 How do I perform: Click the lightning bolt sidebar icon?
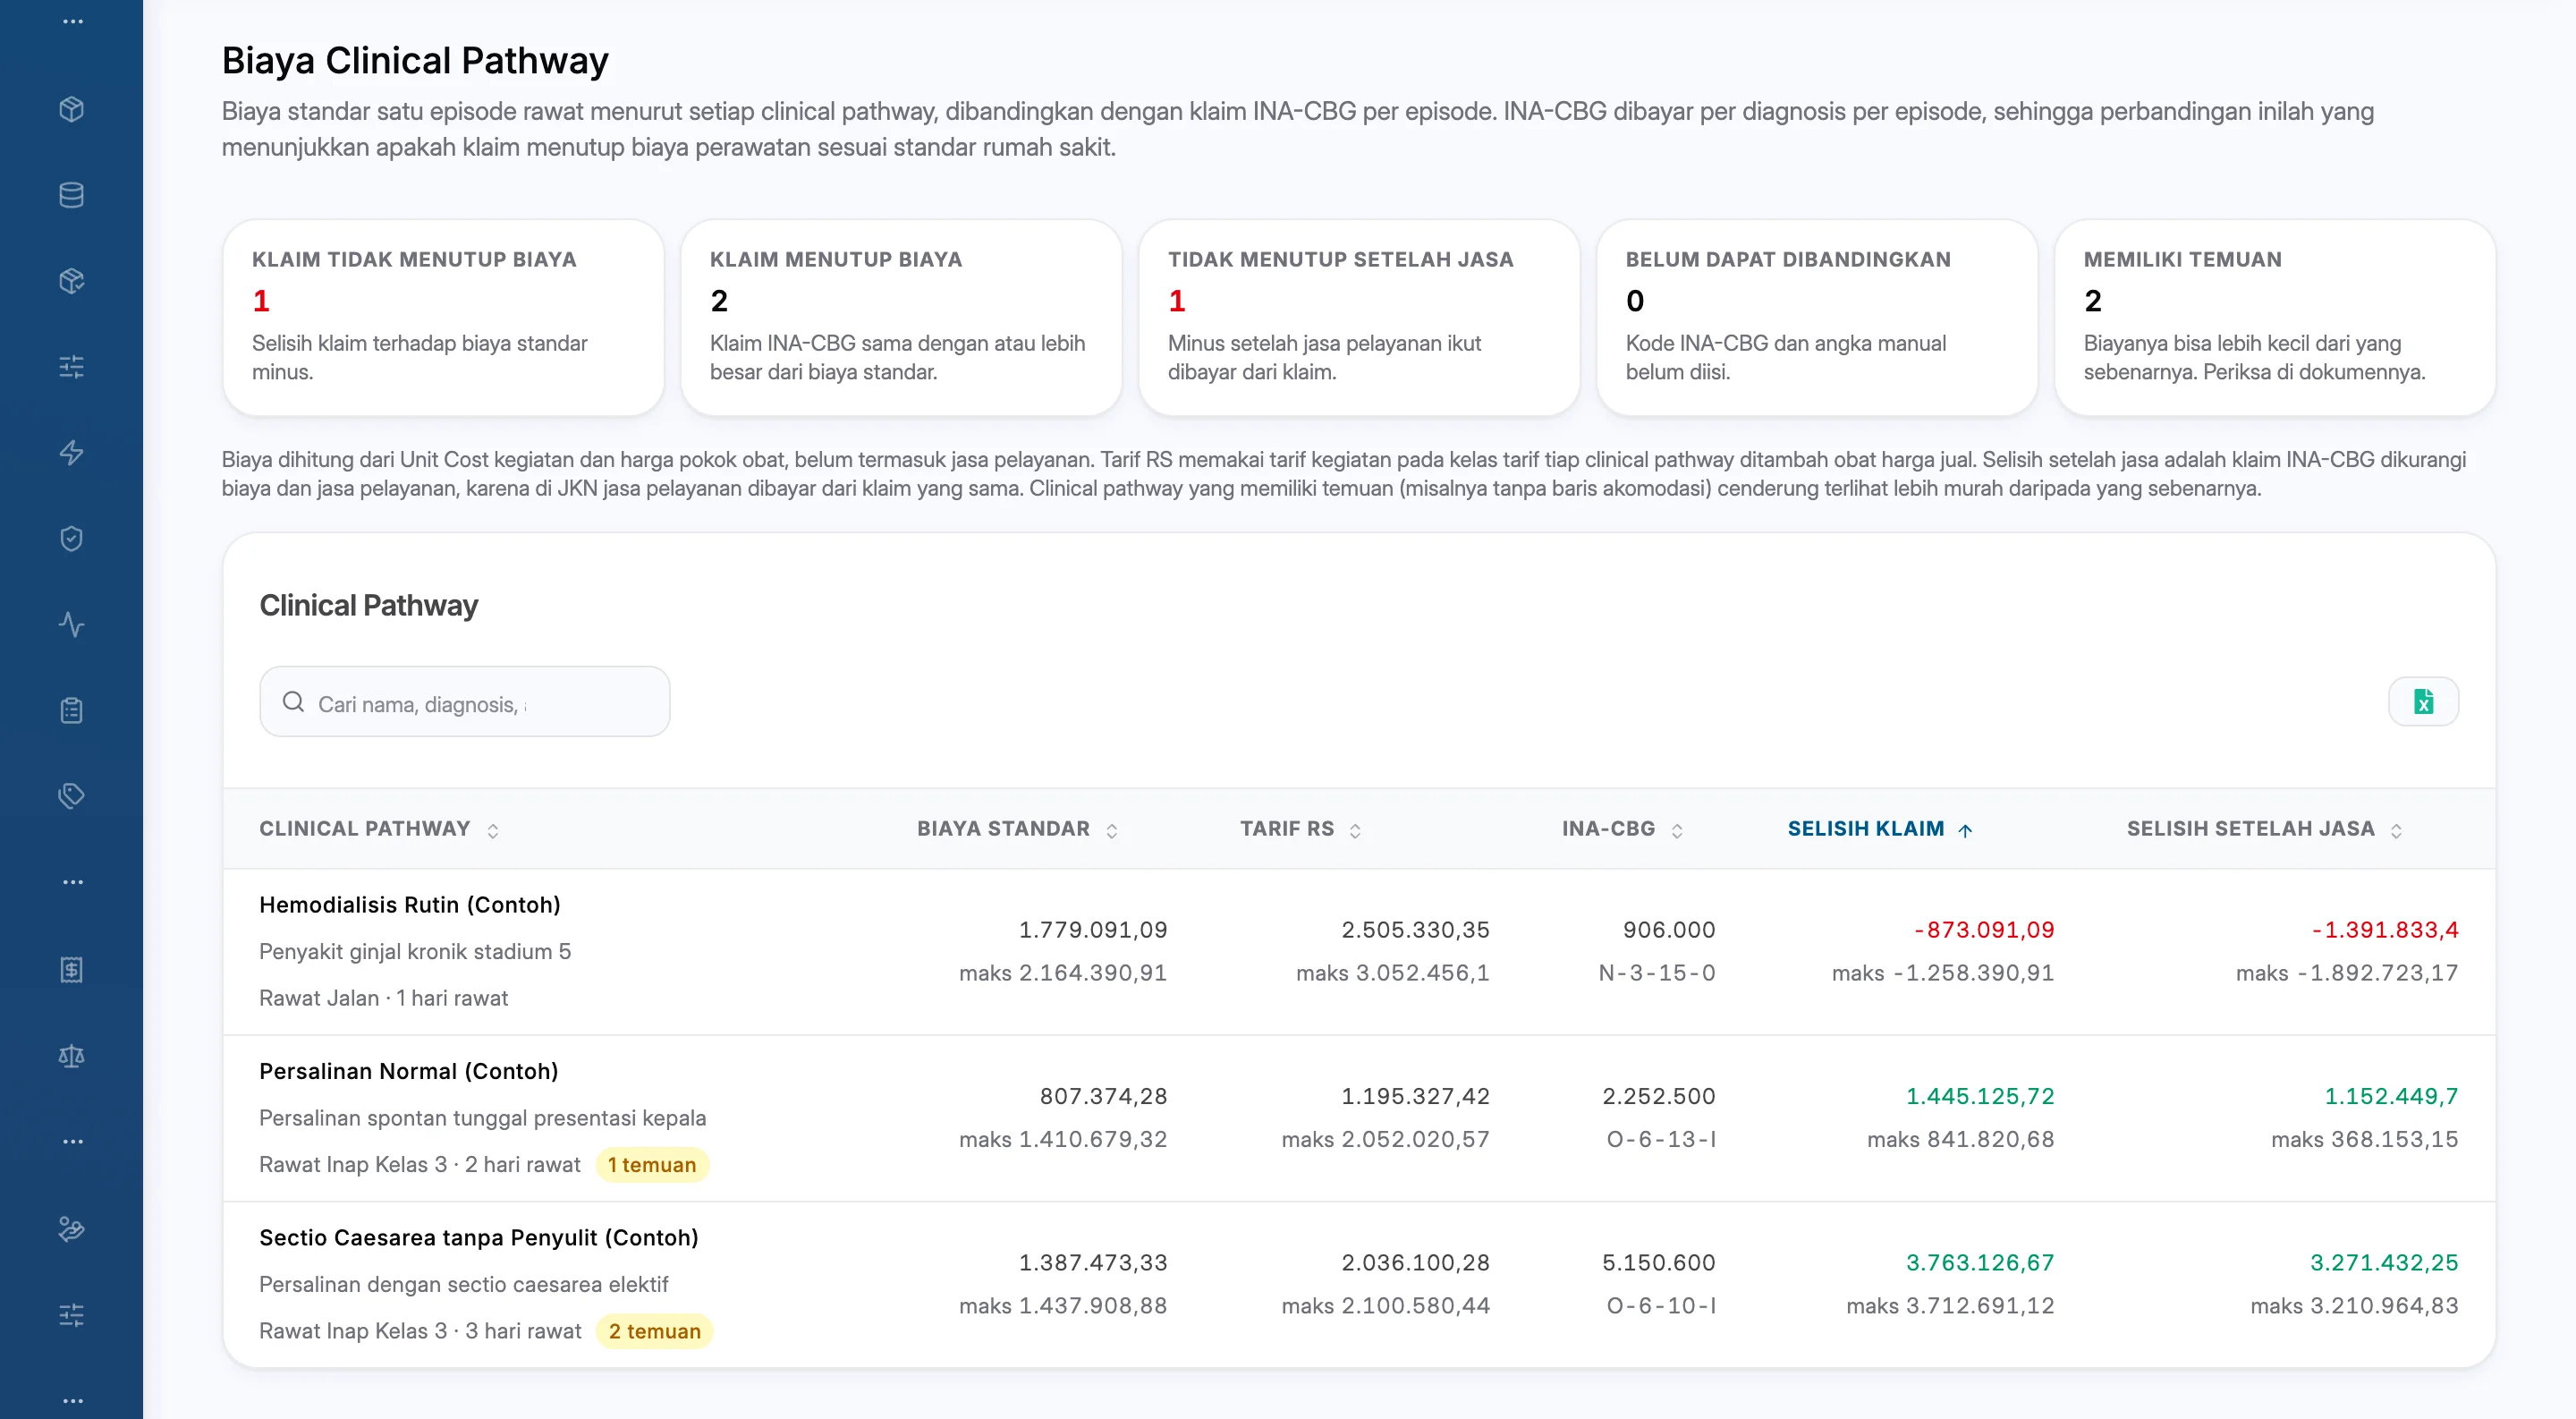point(71,453)
